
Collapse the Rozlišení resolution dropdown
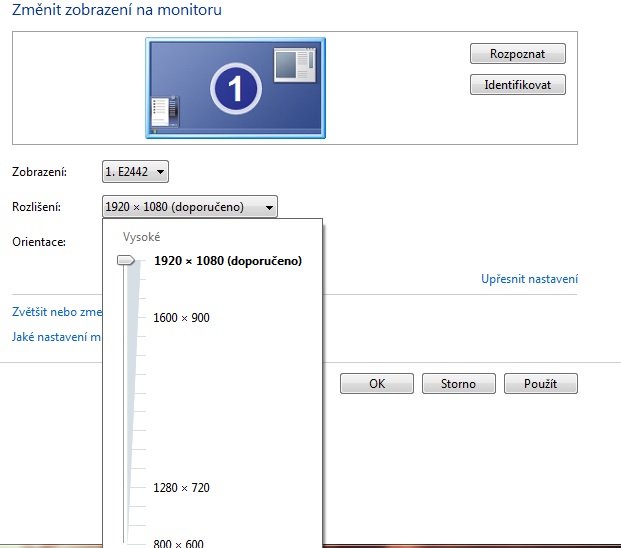click(189, 207)
